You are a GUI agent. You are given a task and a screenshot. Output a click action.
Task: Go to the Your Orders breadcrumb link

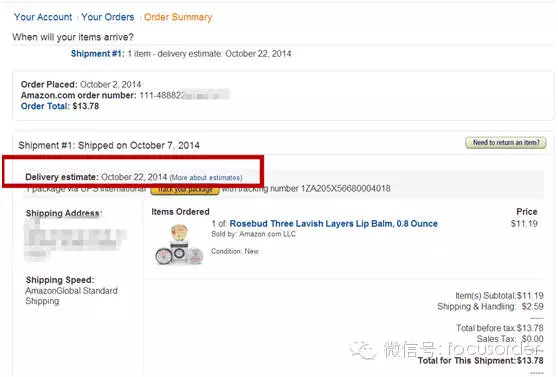[x=108, y=17]
